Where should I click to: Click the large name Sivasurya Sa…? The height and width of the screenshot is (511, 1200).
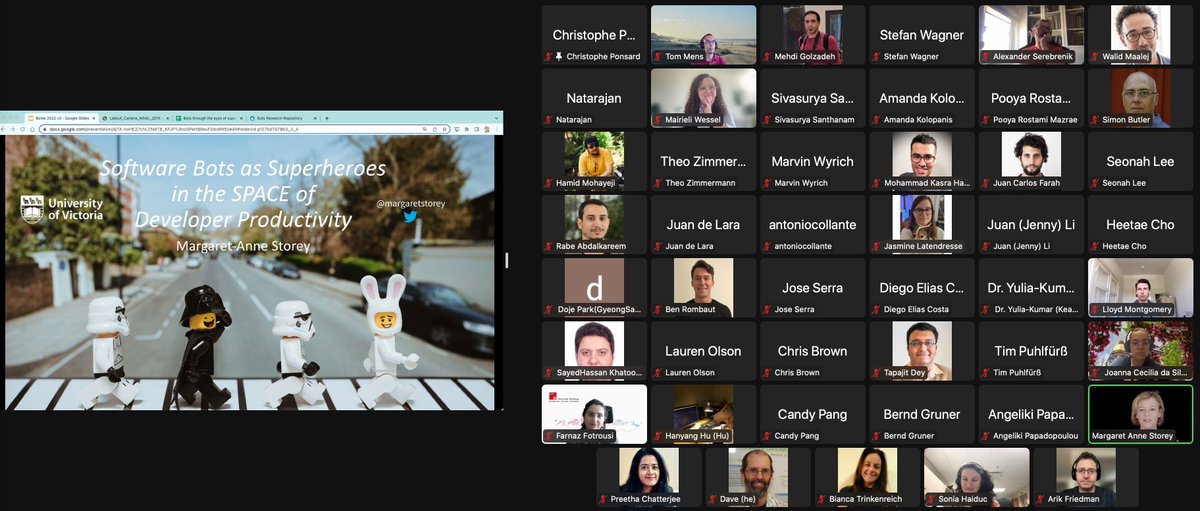coord(812,98)
